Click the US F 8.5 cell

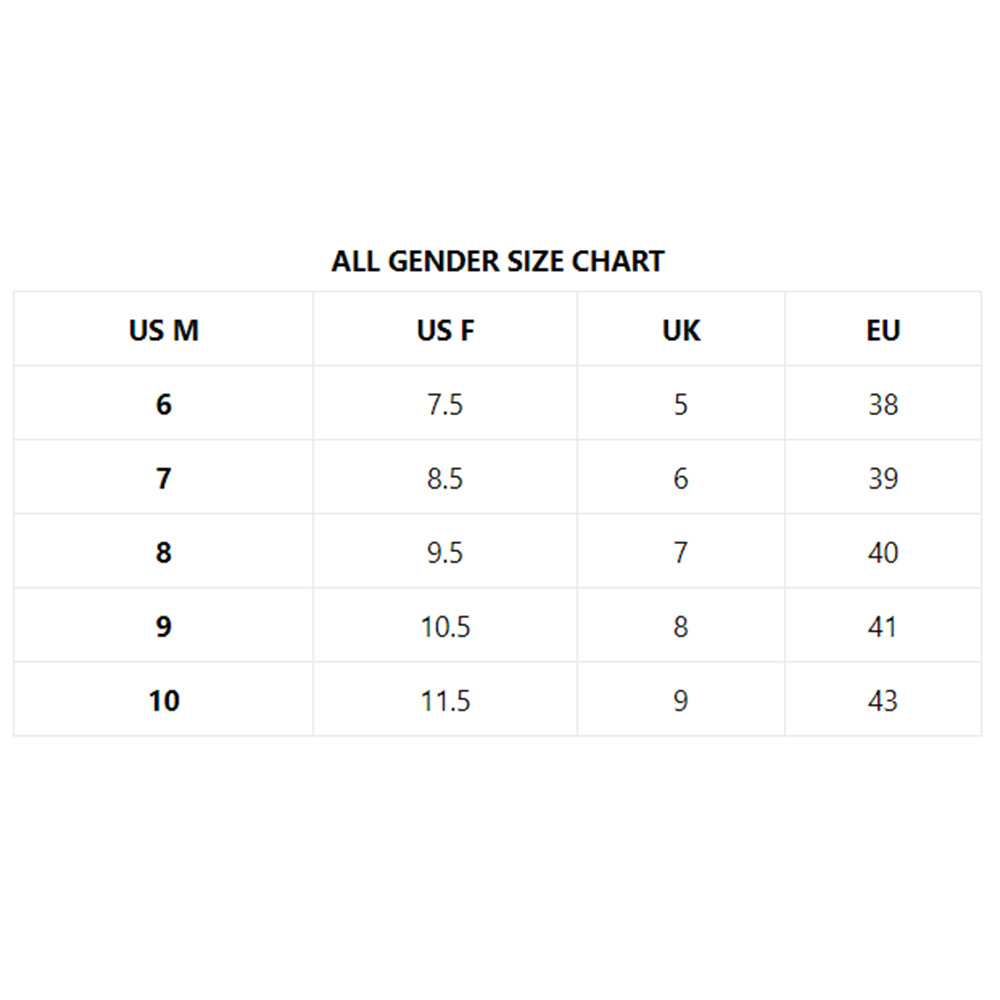pos(445,477)
